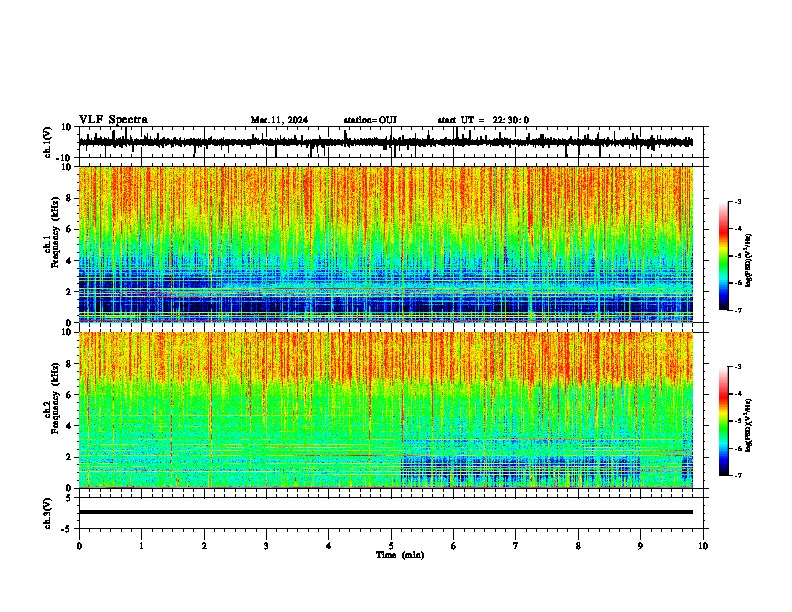Click the "10" tick on the Time axis
Screen dimensions: 792x612
coord(703,546)
